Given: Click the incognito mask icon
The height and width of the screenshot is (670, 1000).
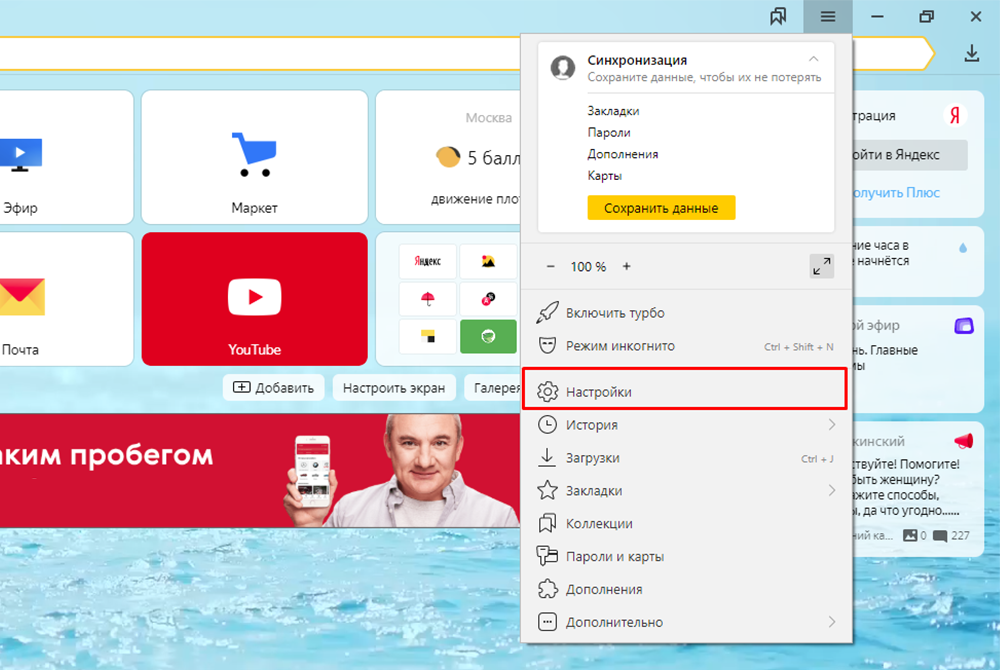Looking at the screenshot, I should 547,346.
